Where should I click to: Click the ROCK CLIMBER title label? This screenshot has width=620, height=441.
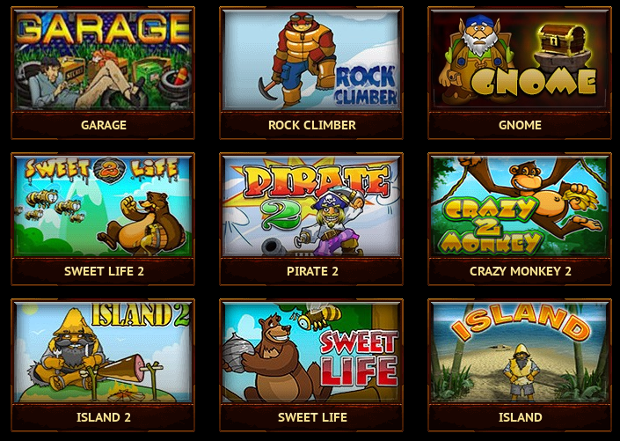coord(312,125)
